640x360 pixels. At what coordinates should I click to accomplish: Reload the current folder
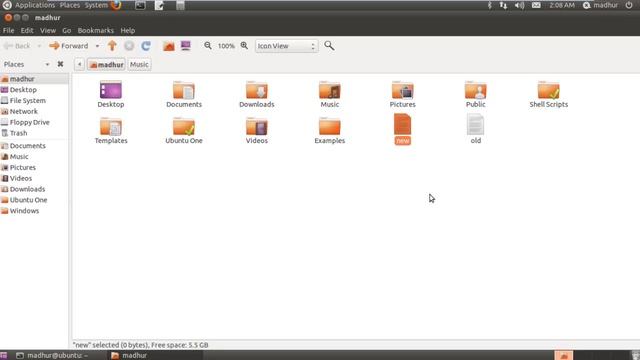[x=146, y=46]
